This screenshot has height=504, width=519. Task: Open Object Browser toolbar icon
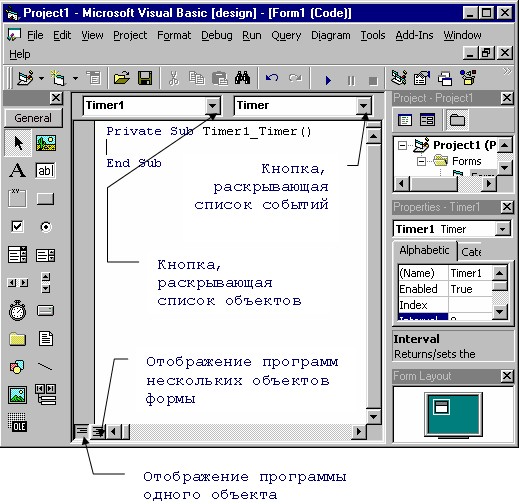click(468, 78)
